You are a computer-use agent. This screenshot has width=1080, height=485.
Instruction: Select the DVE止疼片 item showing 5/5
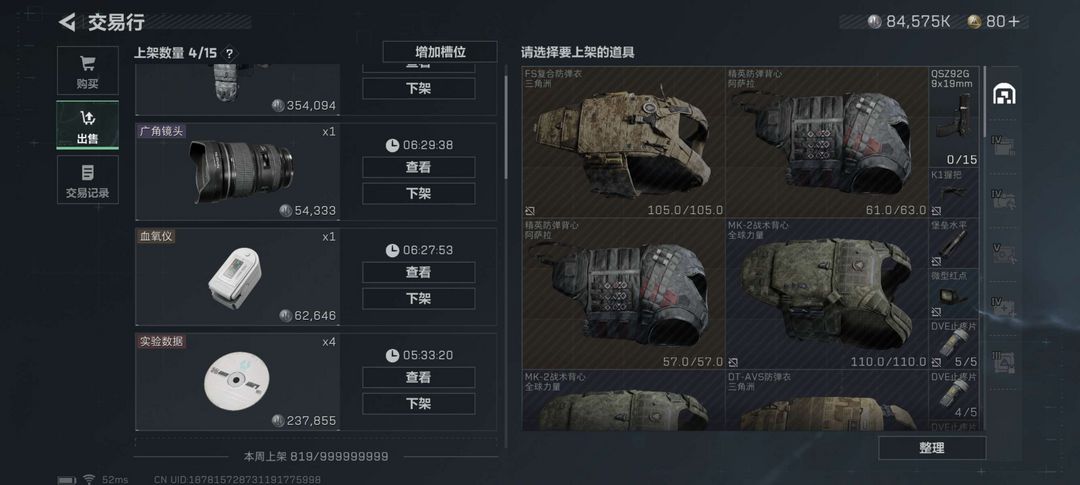pyautogui.click(x=954, y=345)
